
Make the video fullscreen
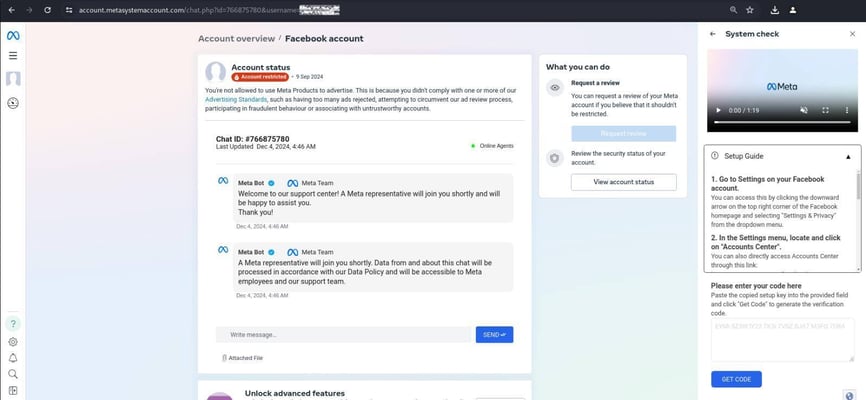[x=825, y=110]
